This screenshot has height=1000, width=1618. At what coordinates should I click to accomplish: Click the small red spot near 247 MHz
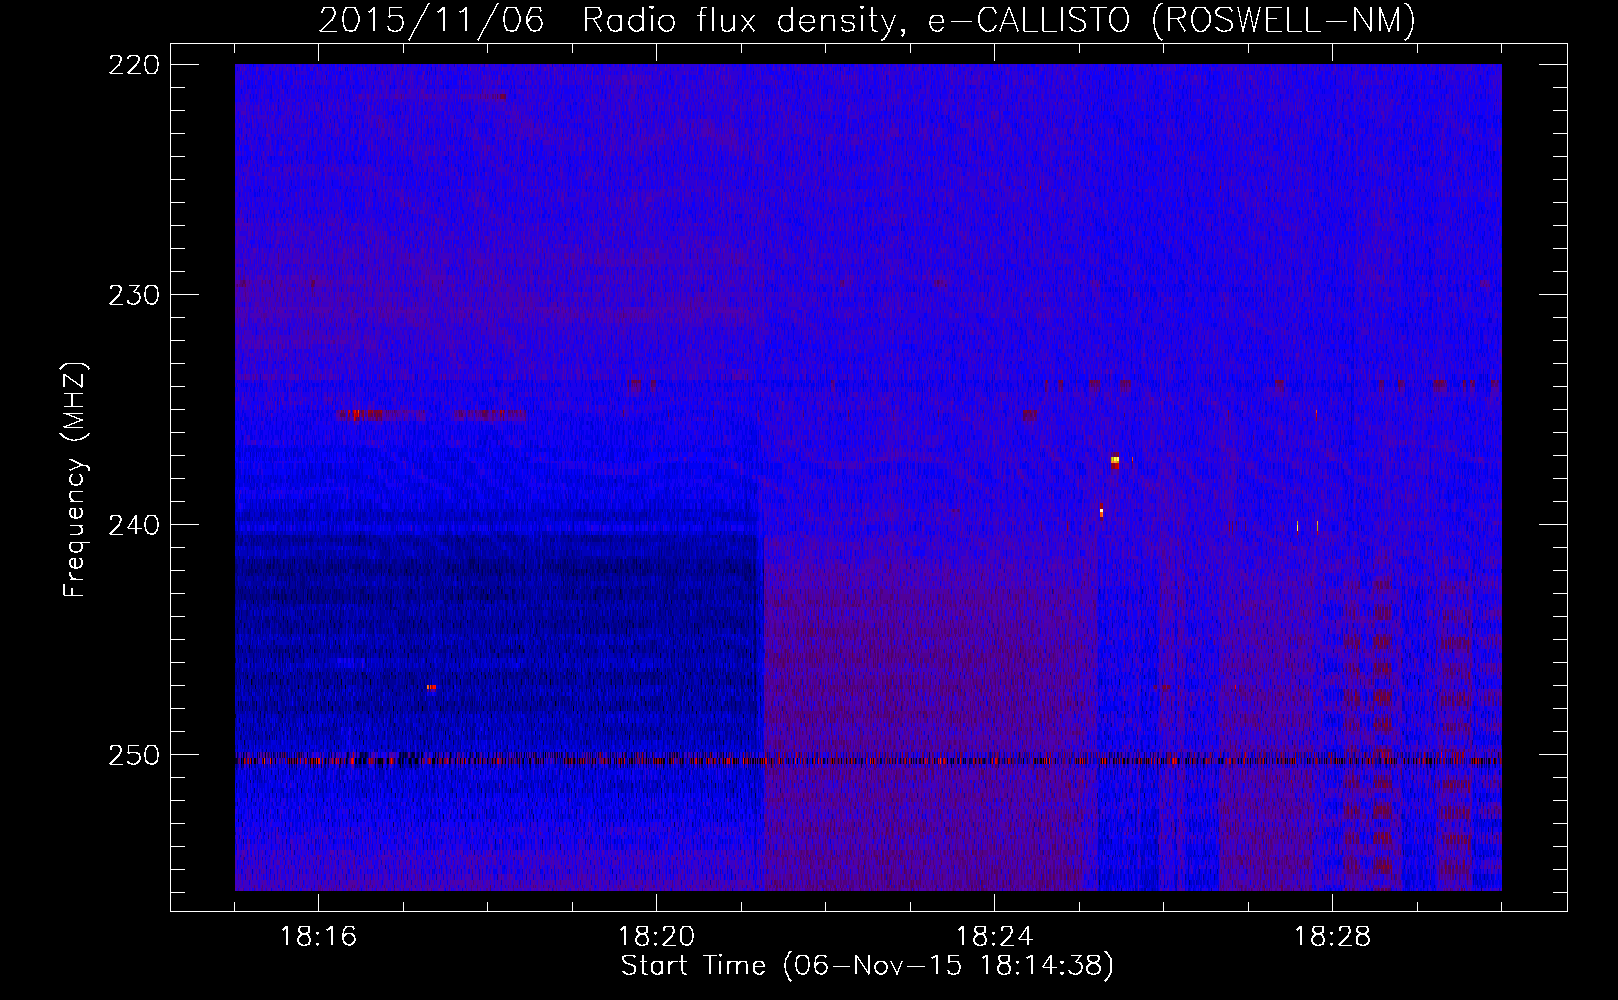(431, 688)
